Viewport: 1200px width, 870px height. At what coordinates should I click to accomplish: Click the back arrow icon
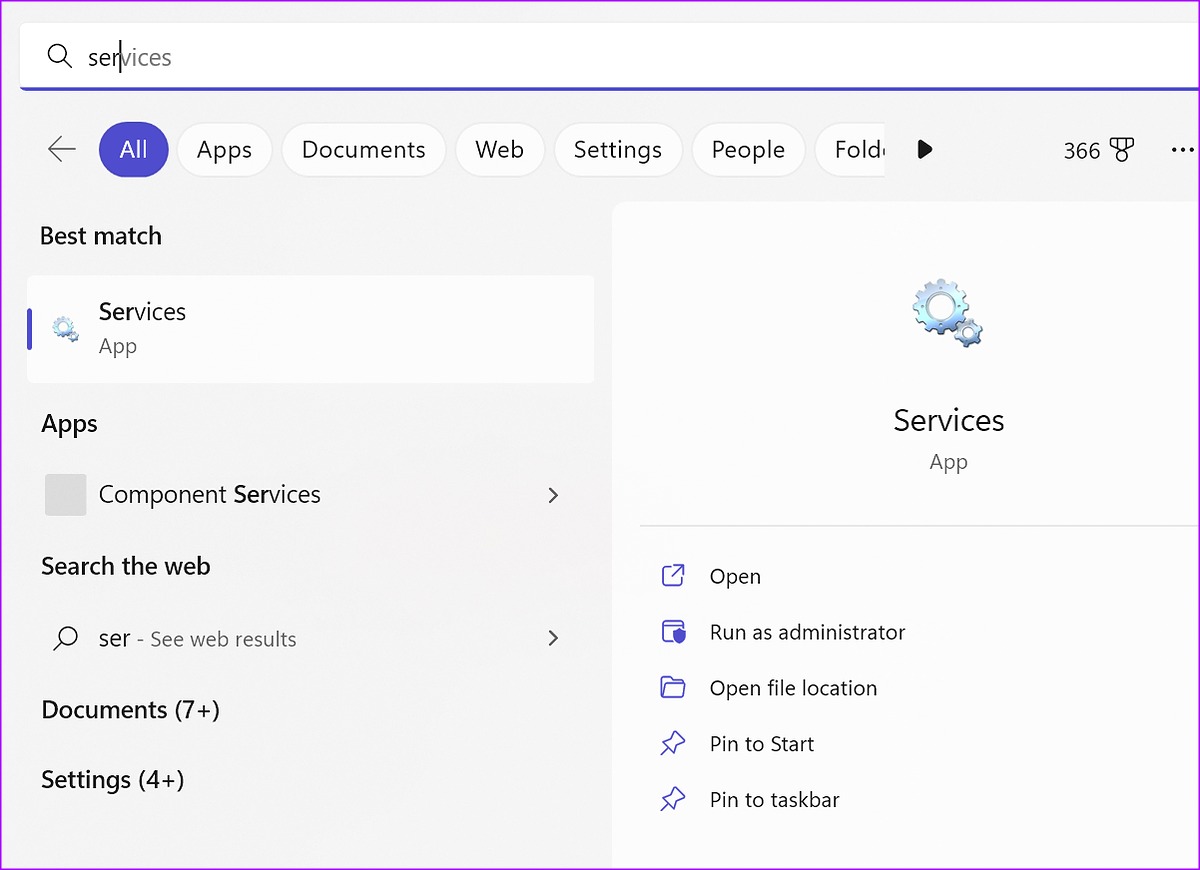coord(62,150)
